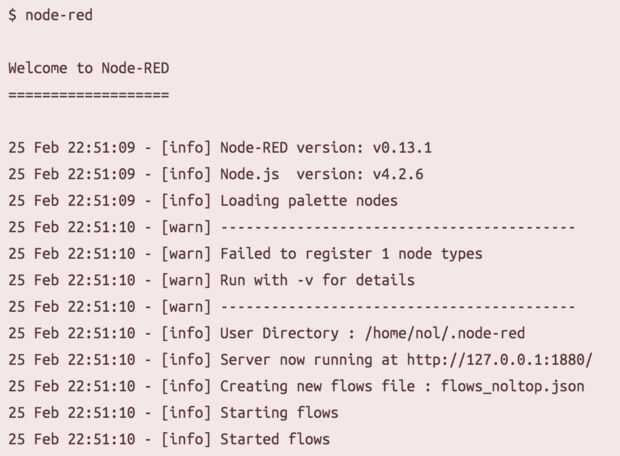Screen dimensions: 620x456
Task: Click the timestamp on the Node-RED version line
Action: (76, 147)
